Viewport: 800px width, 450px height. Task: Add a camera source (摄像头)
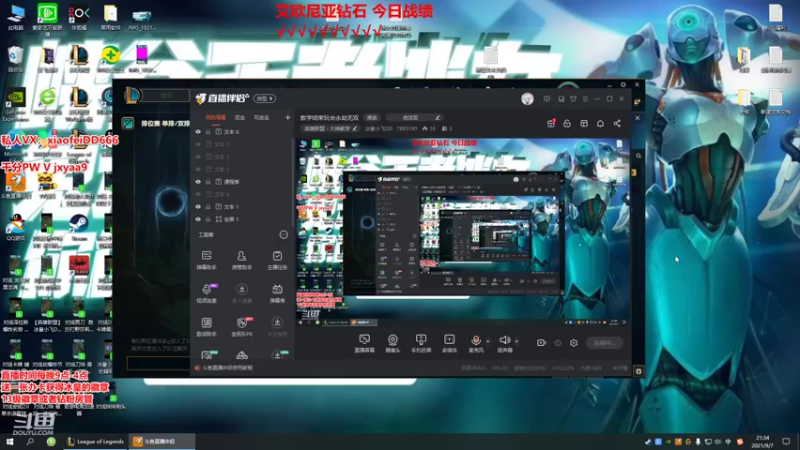click(392, 343)
